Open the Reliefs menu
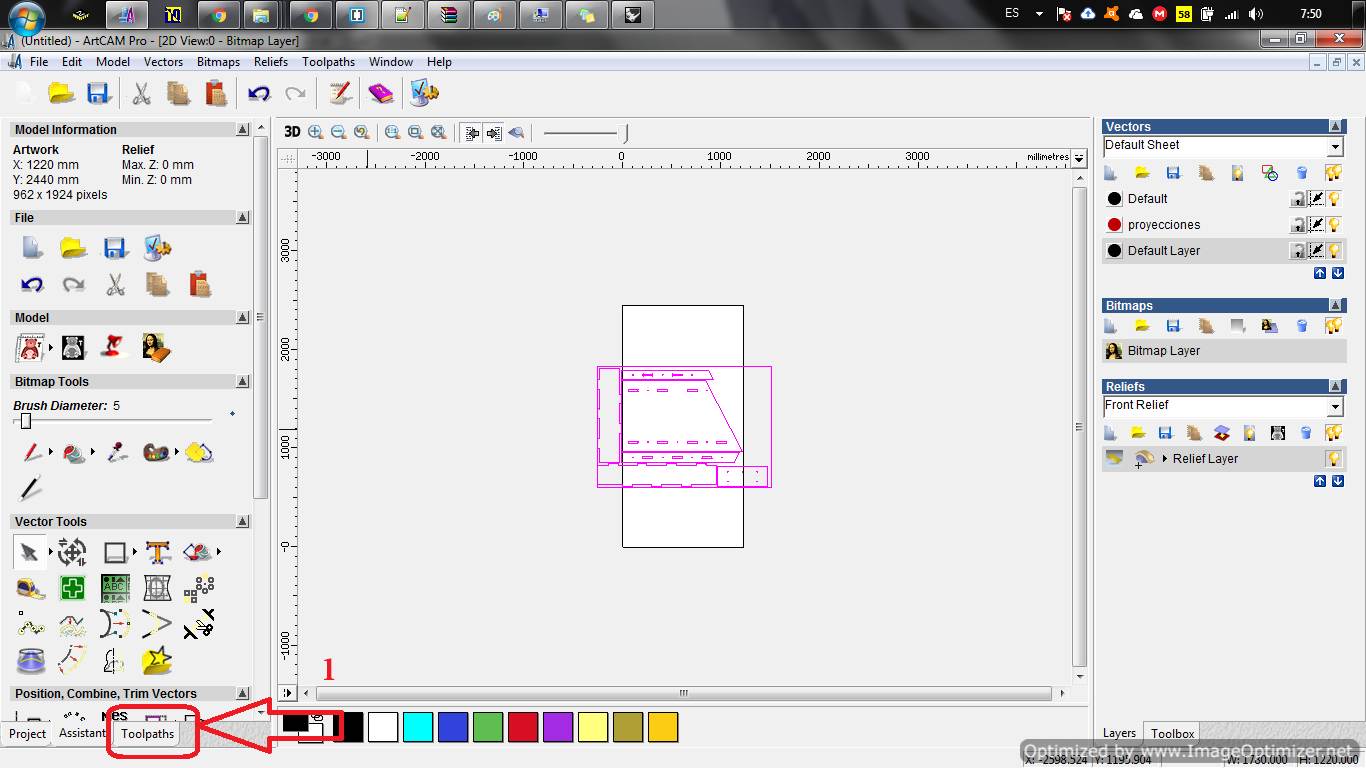1366x768 pixels. click(270, 62)
